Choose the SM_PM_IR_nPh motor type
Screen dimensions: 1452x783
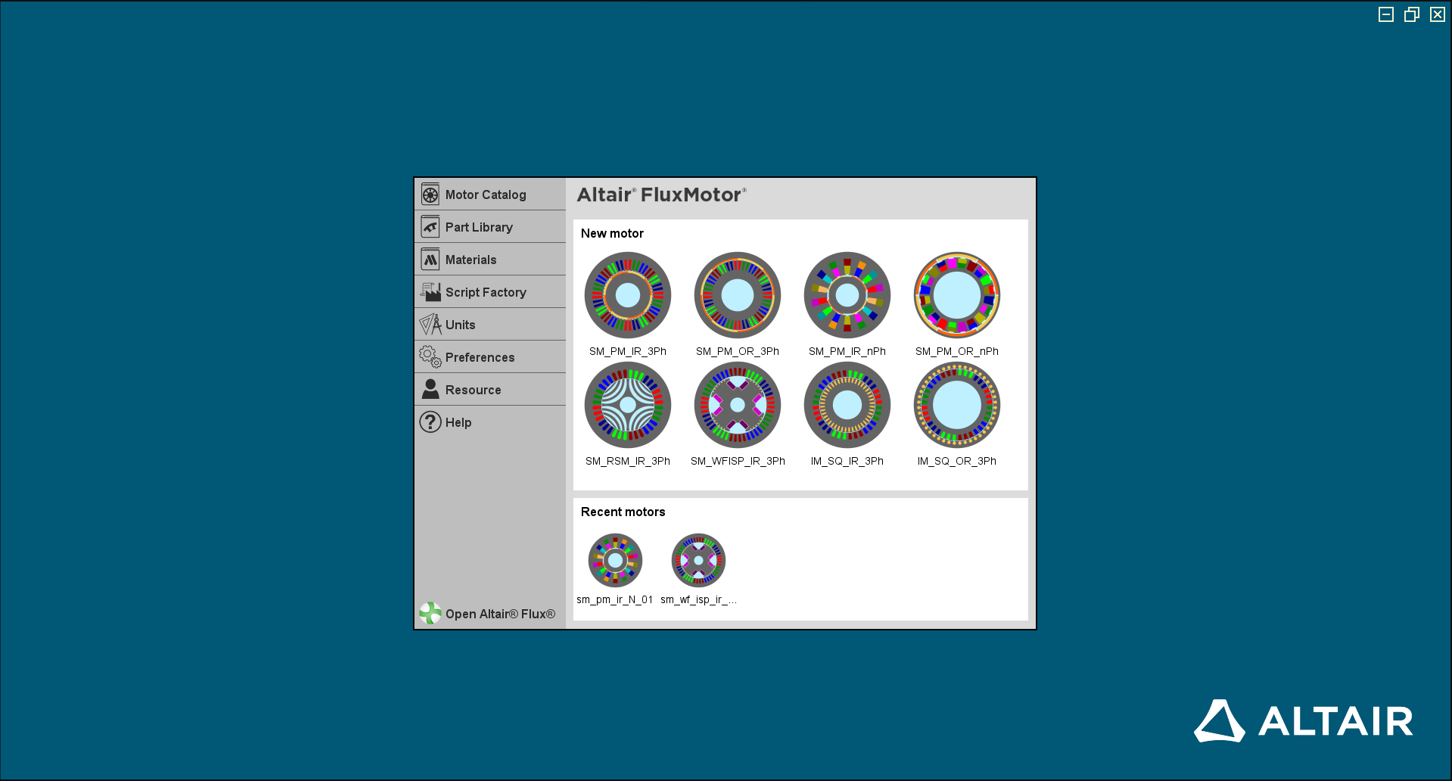847,296
